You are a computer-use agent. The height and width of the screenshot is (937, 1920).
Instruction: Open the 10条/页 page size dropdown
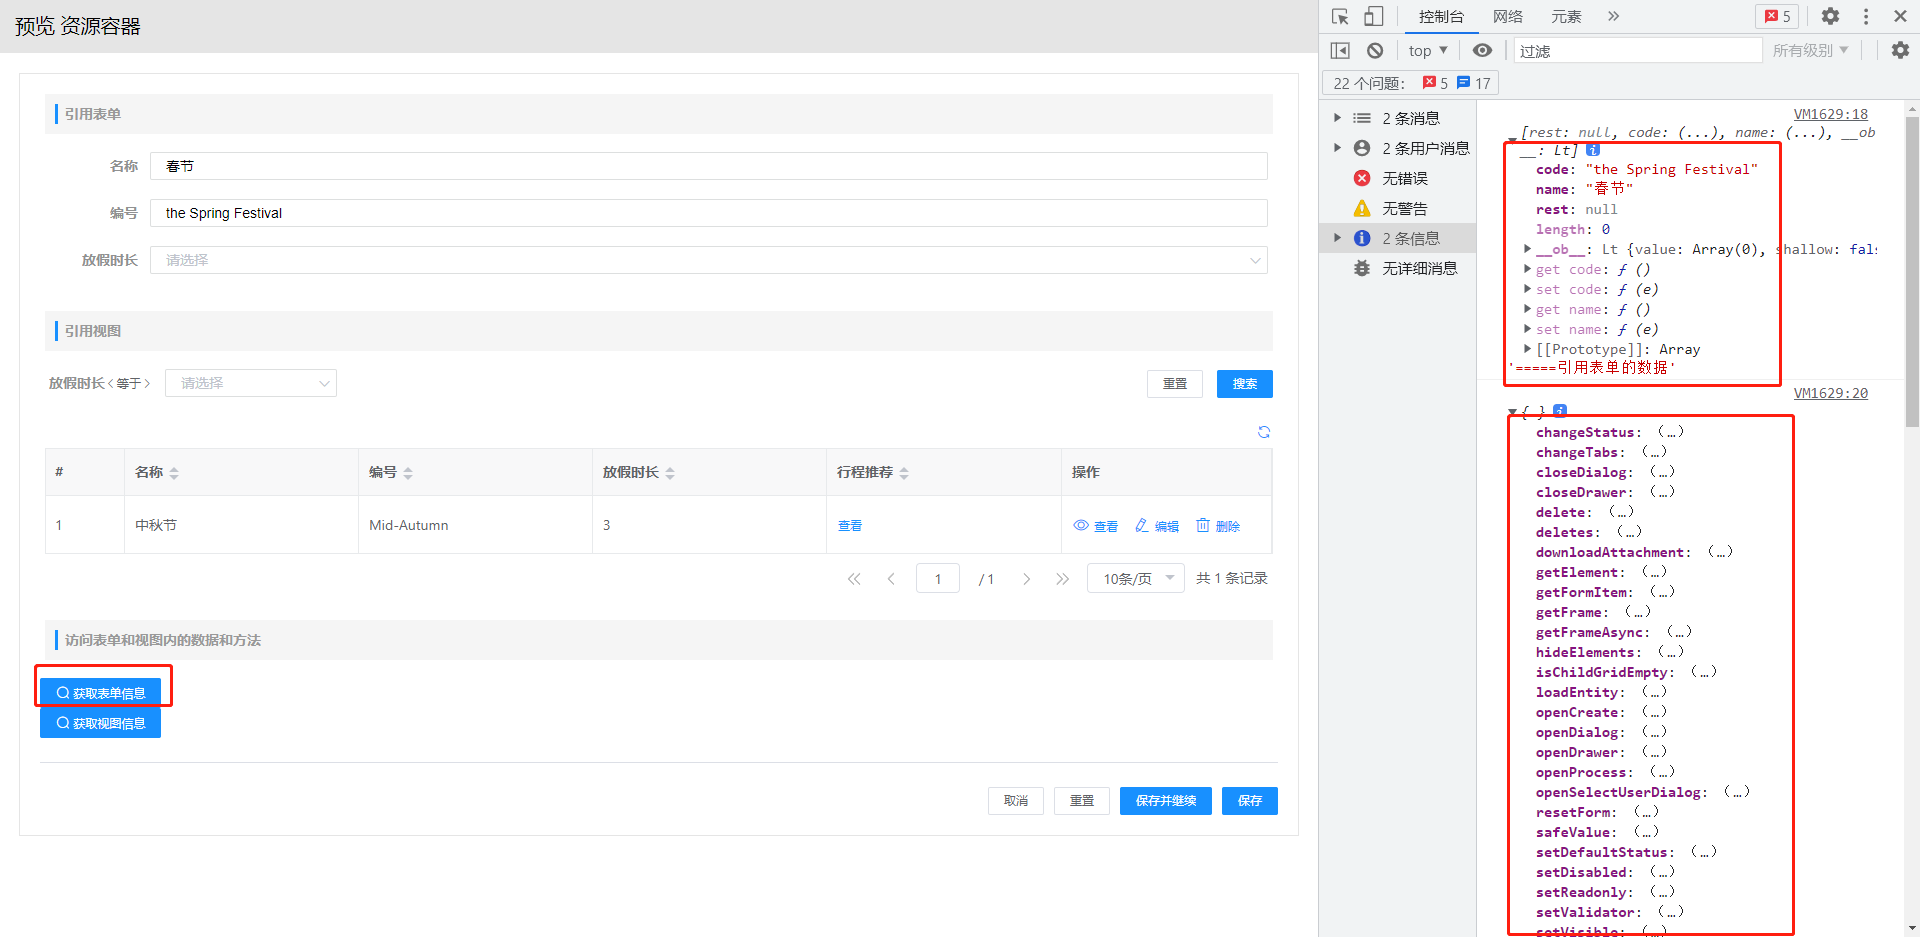point(1136,579)
